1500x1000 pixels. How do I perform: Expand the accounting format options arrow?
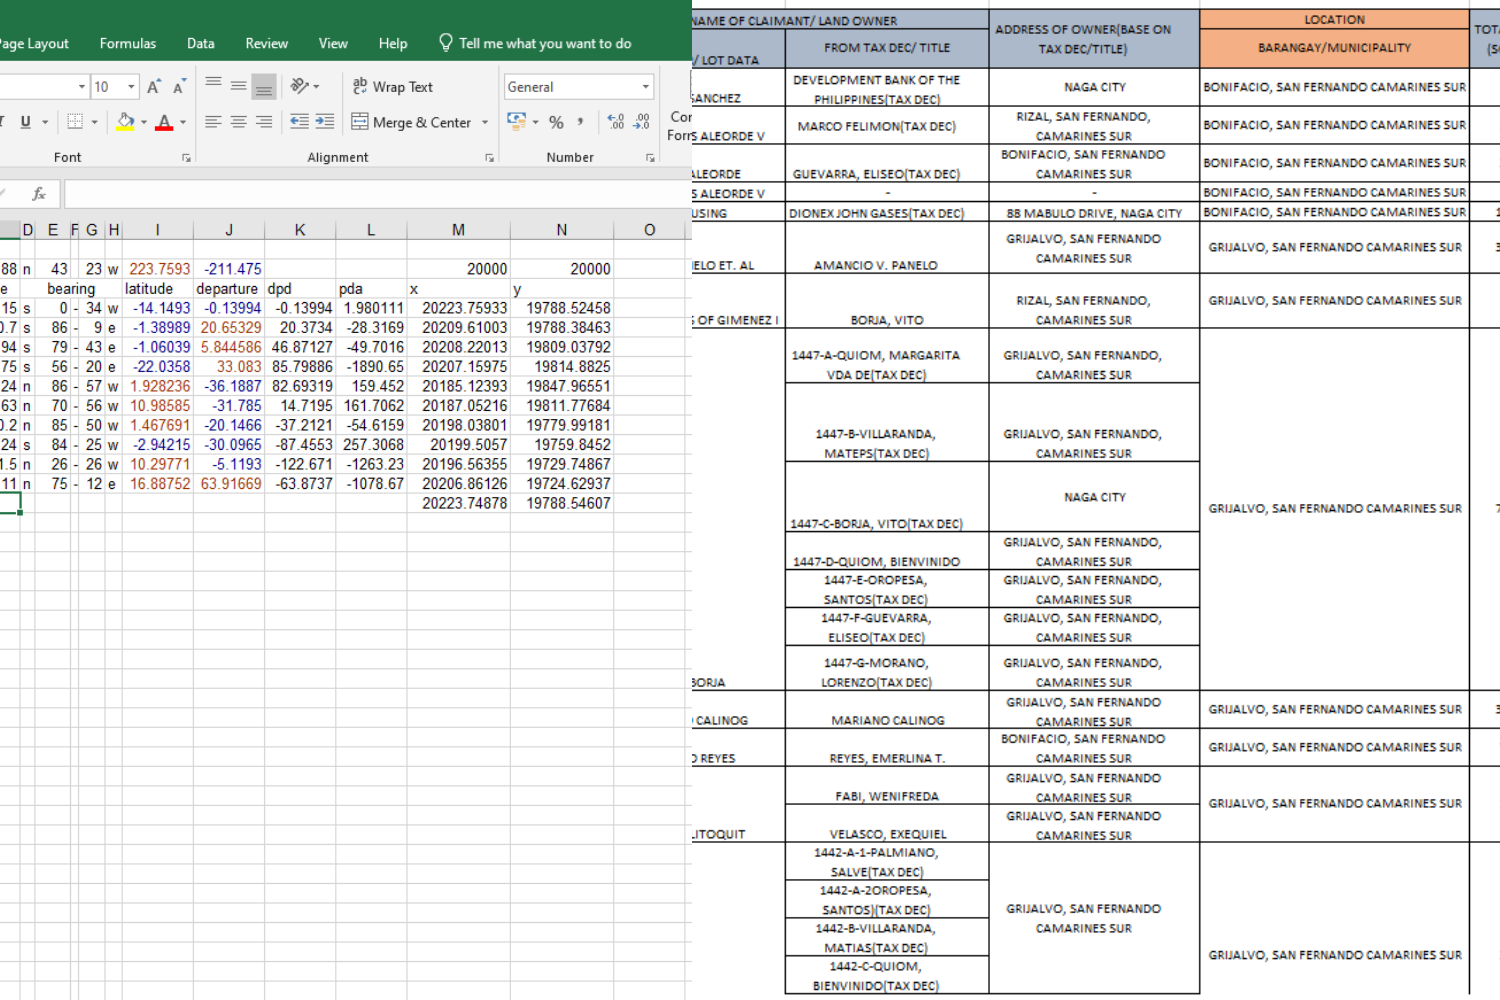pos(535,122)
